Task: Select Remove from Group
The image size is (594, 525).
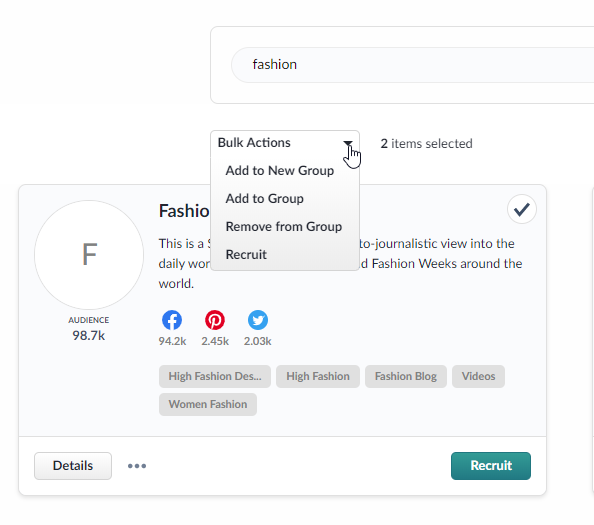Action: [x=284, y=227]
